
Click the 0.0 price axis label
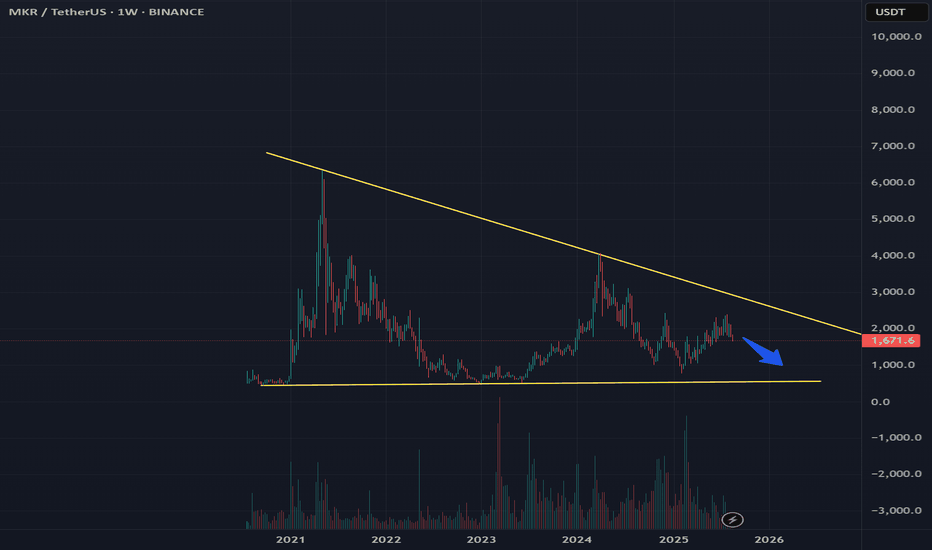tap(880, 402)
